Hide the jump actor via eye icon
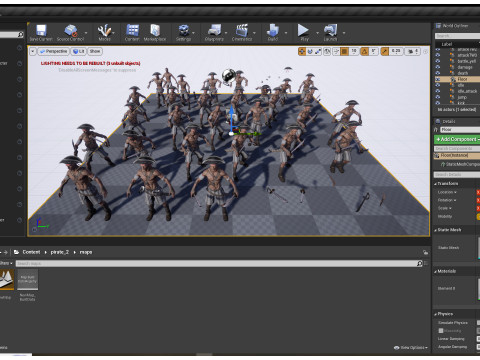Screen dimensions: 480x360 coord(438,97)
